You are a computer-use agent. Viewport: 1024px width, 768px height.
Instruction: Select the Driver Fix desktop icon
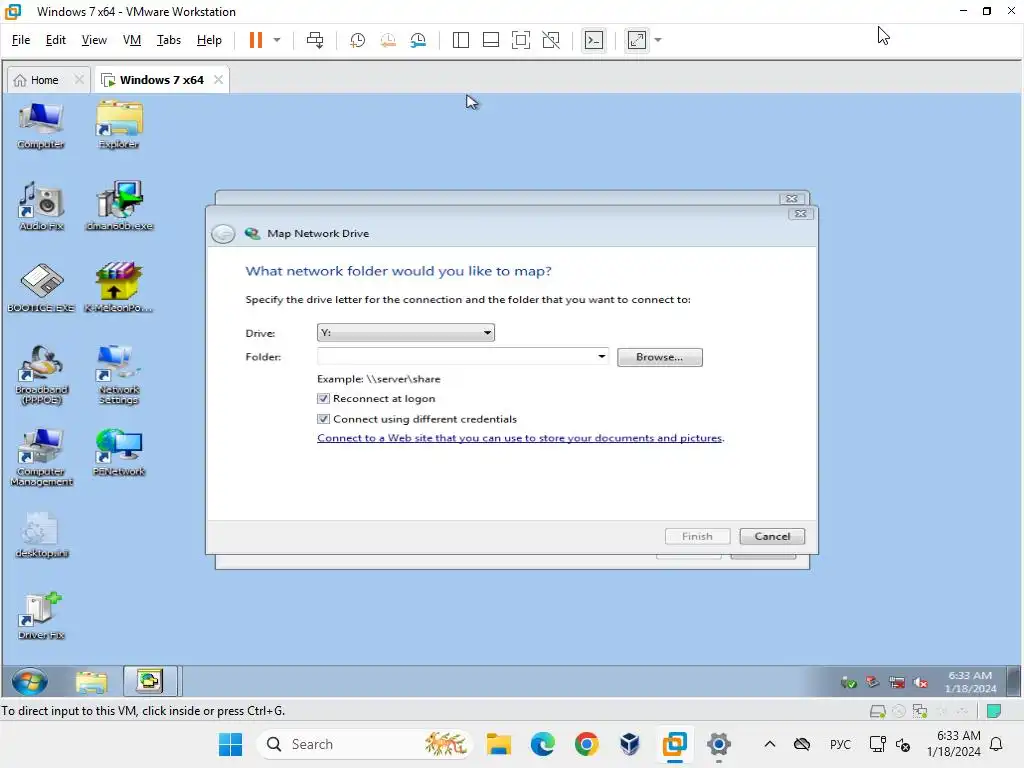[x=41, y=616]
